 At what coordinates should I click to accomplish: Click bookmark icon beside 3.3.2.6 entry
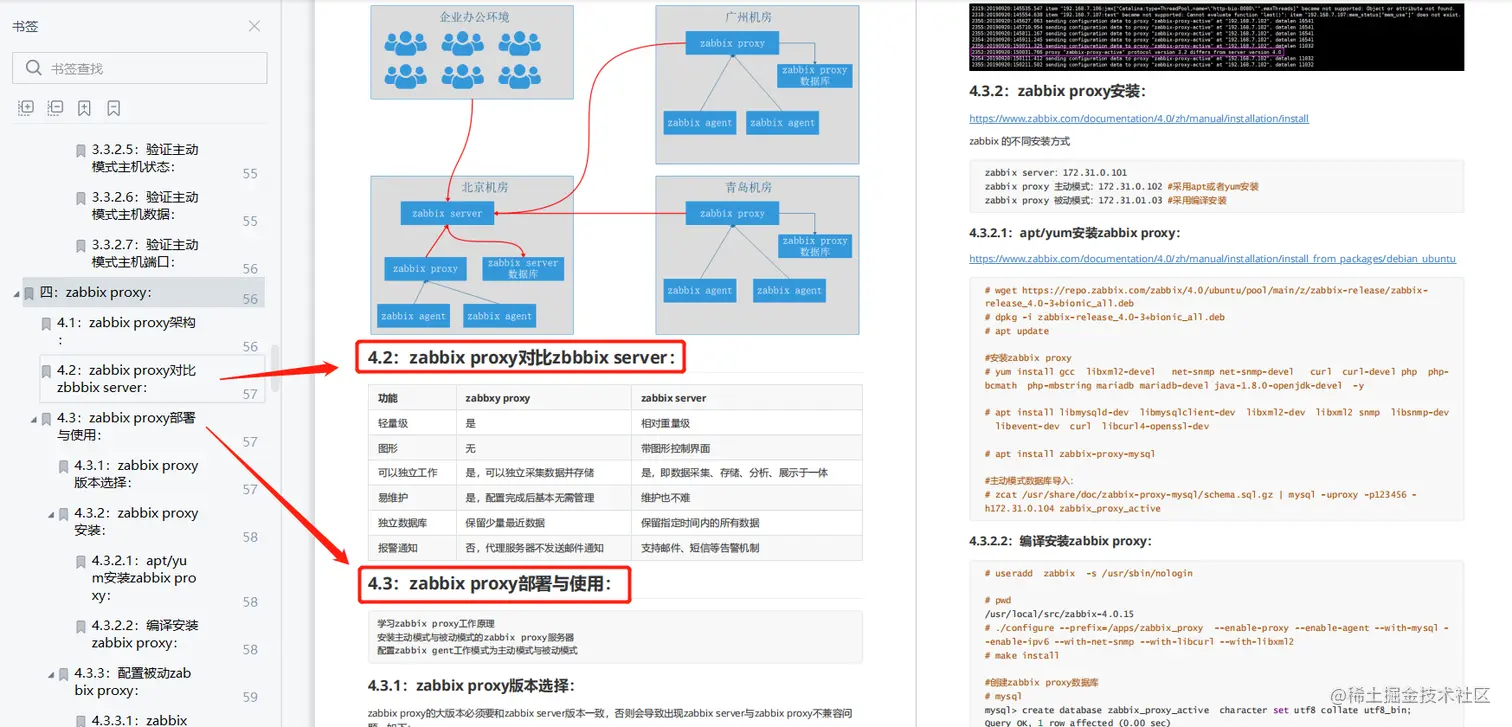(x=81, y=199)
